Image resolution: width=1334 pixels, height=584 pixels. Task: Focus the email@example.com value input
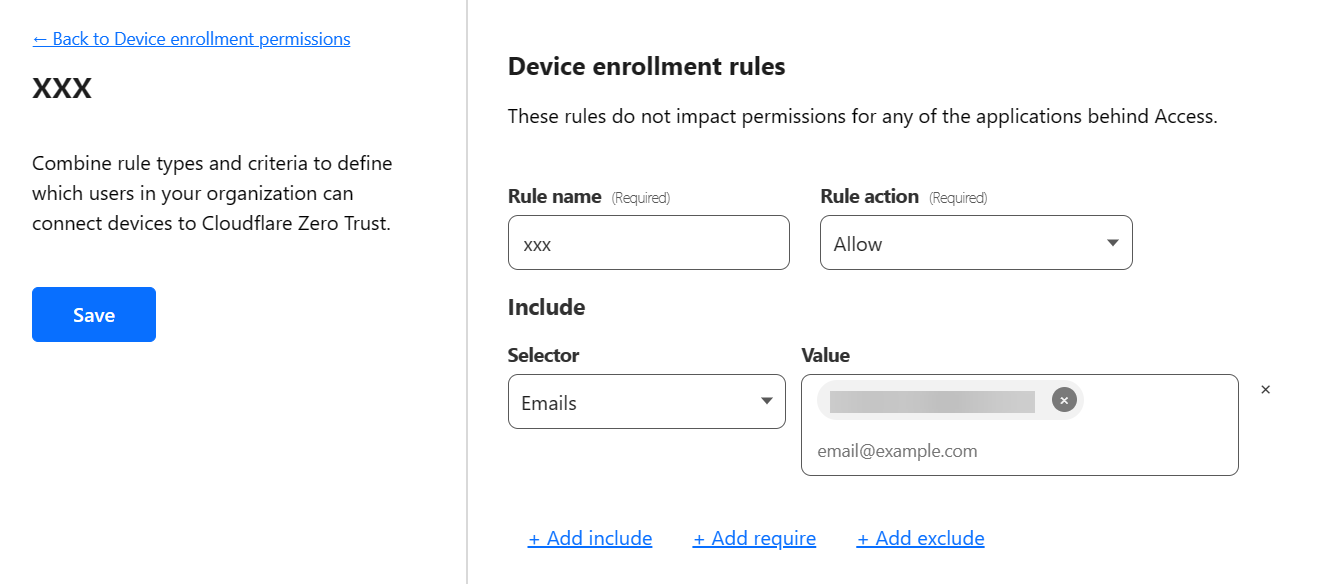click(x=1018, y=451)
